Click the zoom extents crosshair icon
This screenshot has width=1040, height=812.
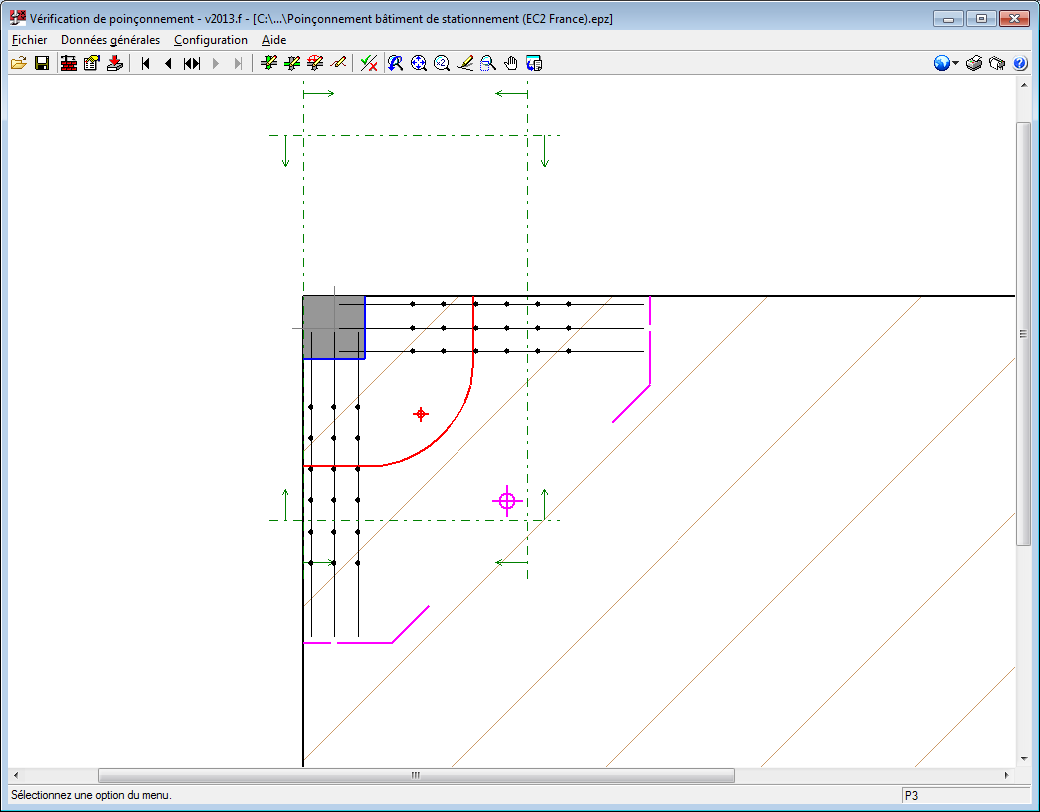point(419,63)
